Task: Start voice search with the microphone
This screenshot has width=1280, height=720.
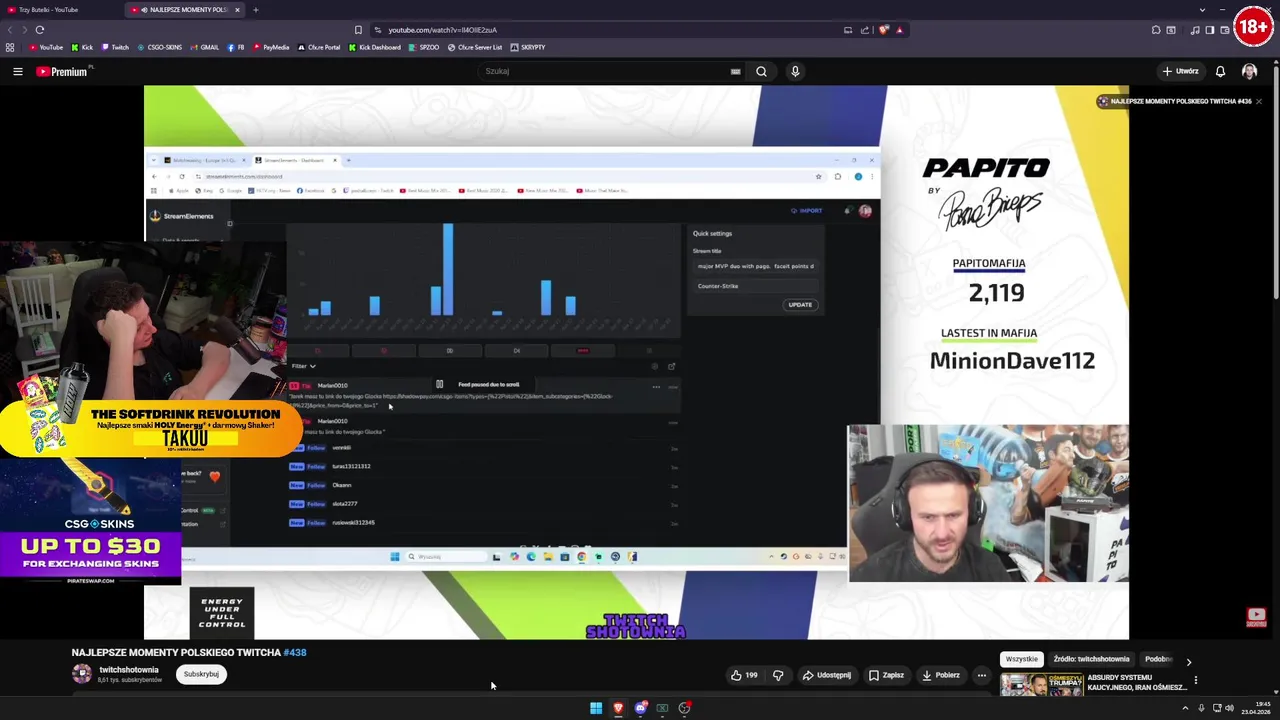Action: [x=795, y=71]
